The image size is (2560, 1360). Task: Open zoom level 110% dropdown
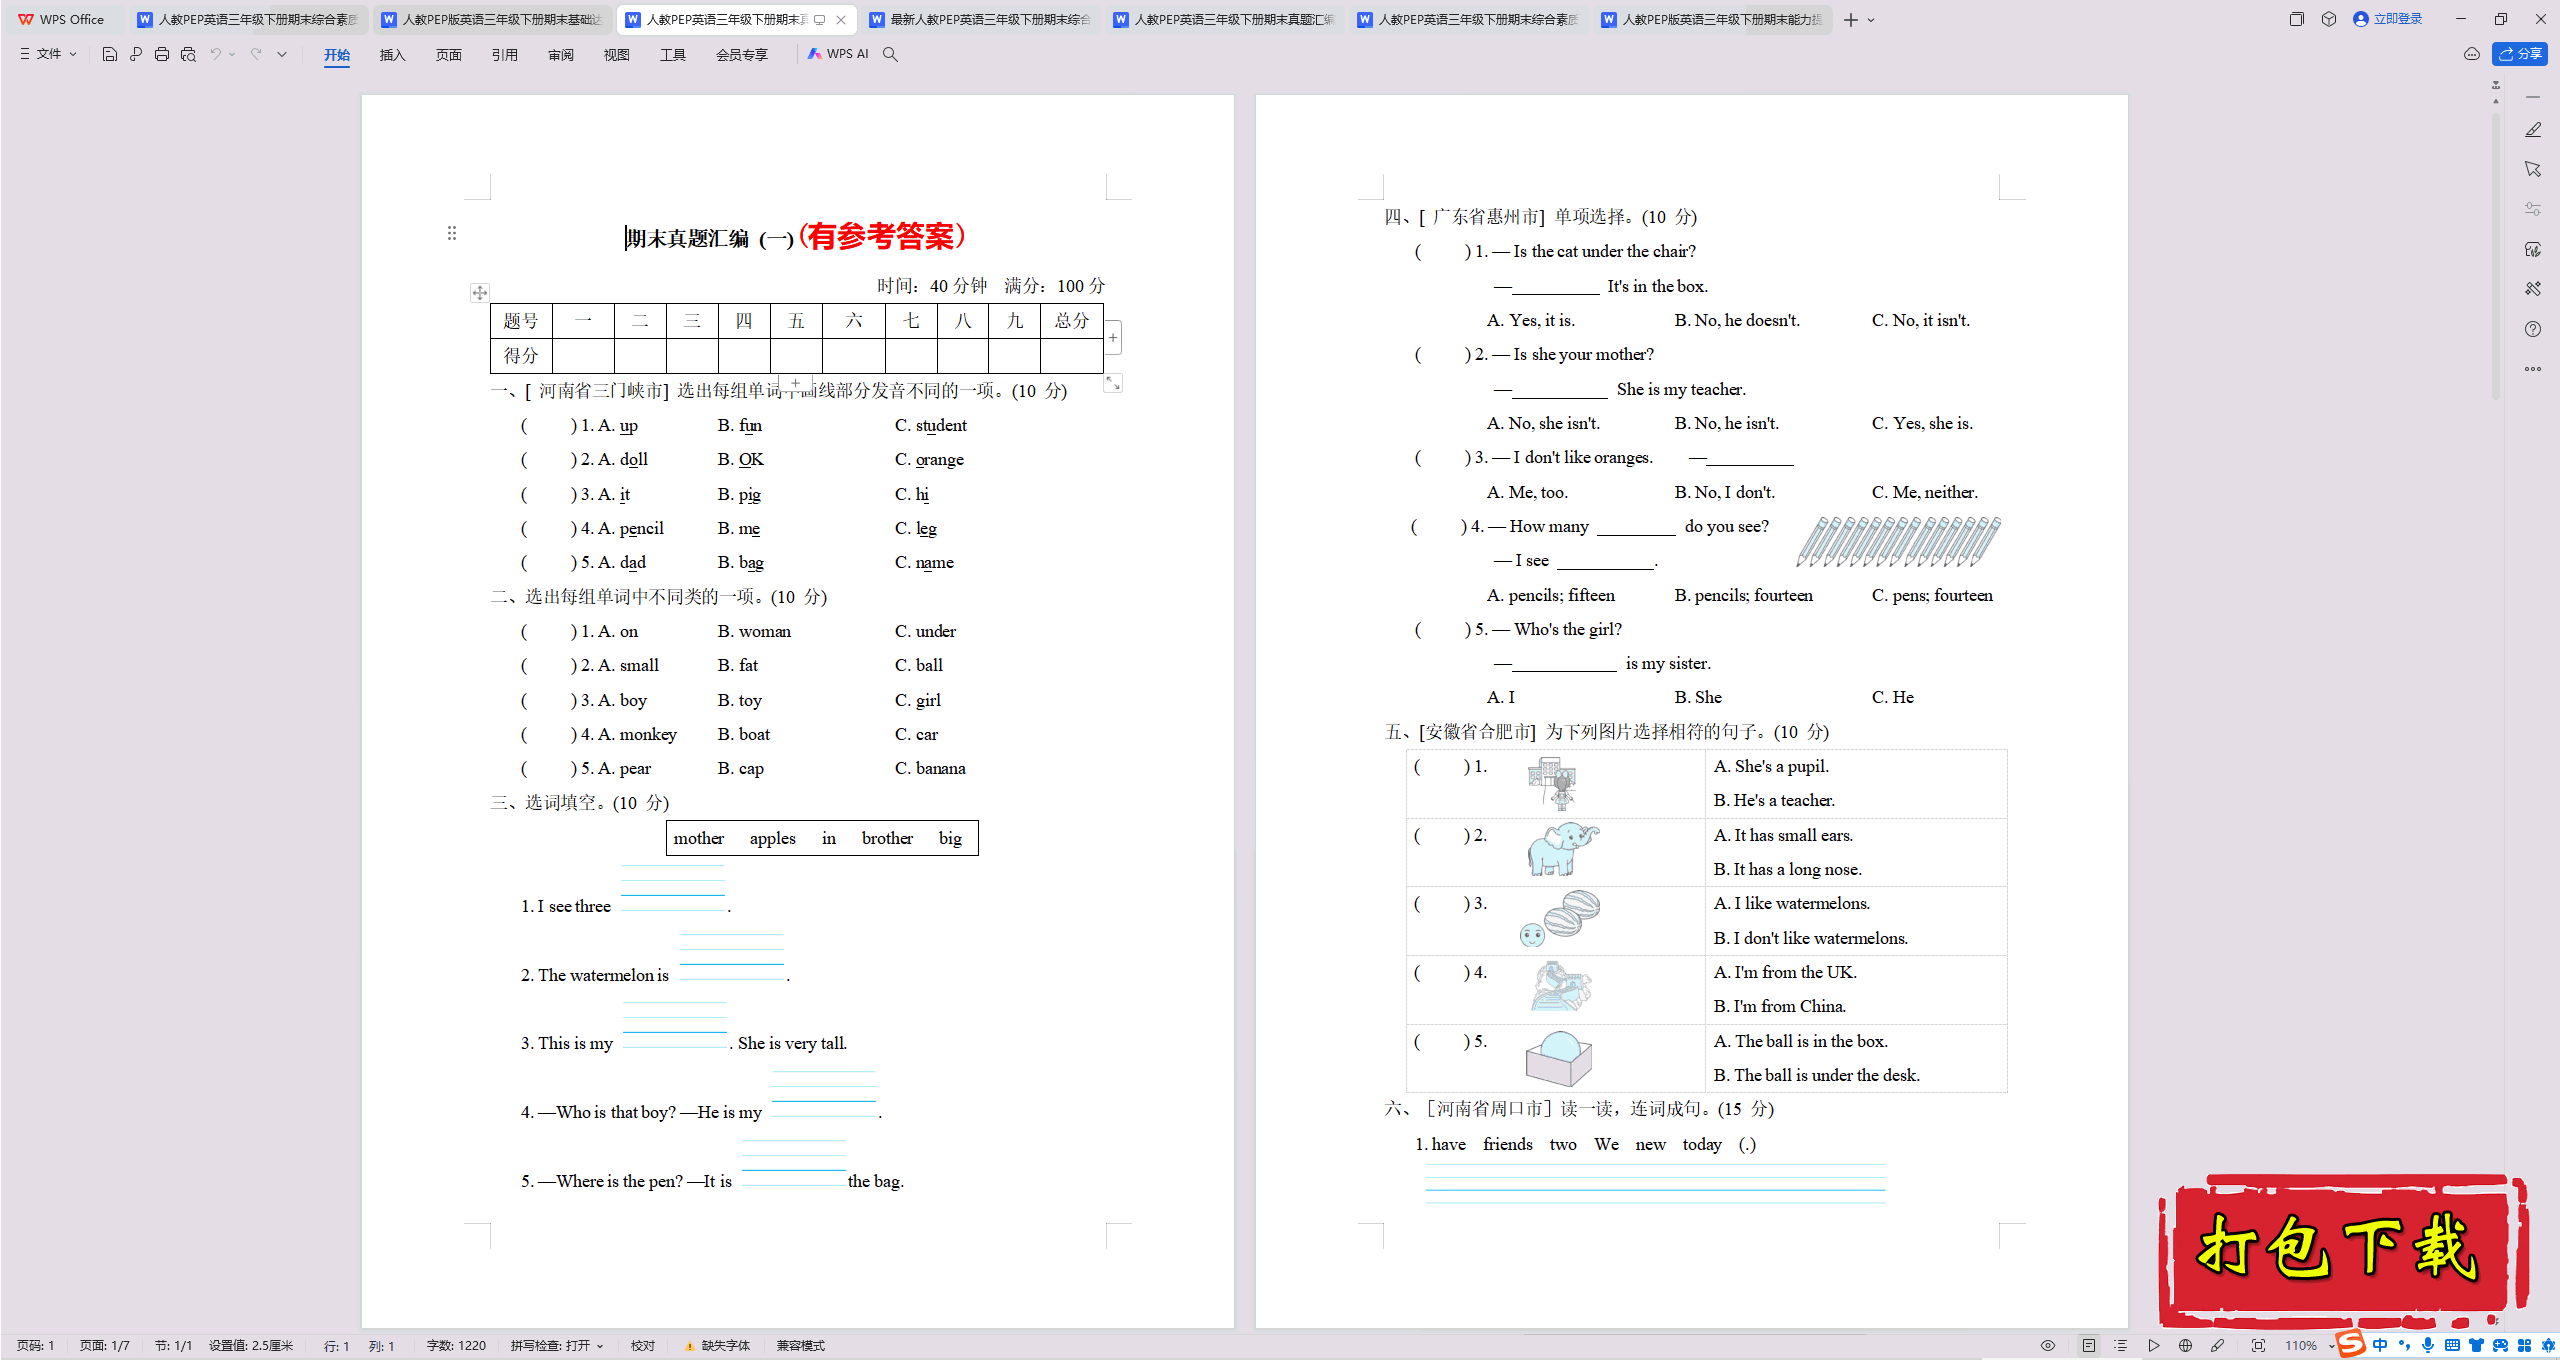click(x=2310, y=1346)
